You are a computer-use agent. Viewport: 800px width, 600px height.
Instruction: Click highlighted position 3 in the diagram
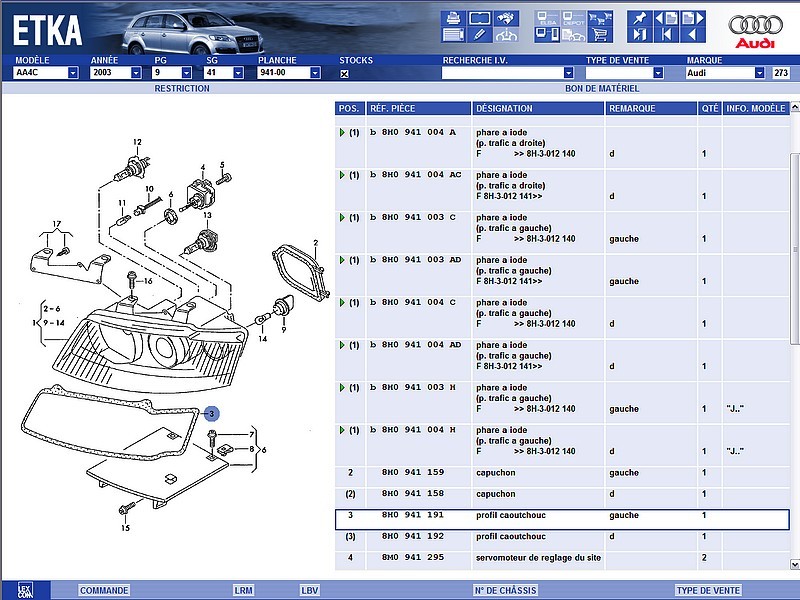[211, 414]
